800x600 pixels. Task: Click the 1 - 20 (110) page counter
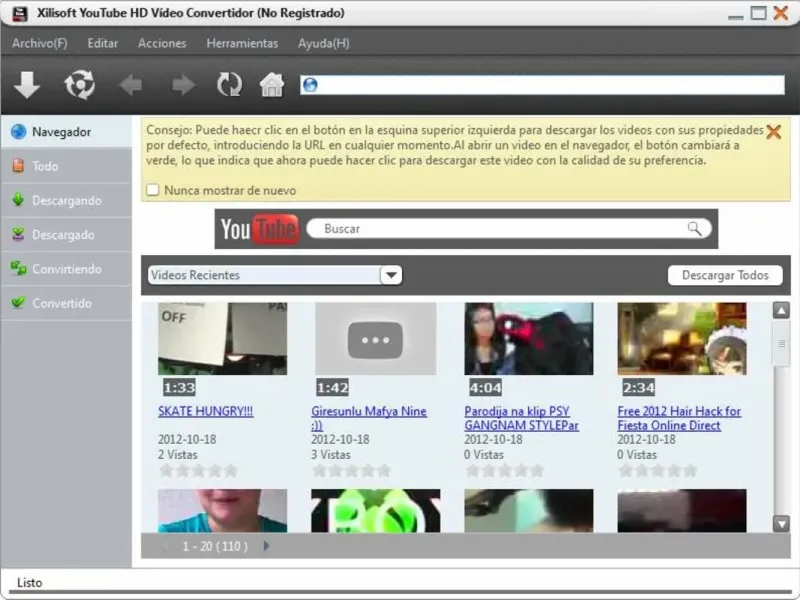point(215,546)
